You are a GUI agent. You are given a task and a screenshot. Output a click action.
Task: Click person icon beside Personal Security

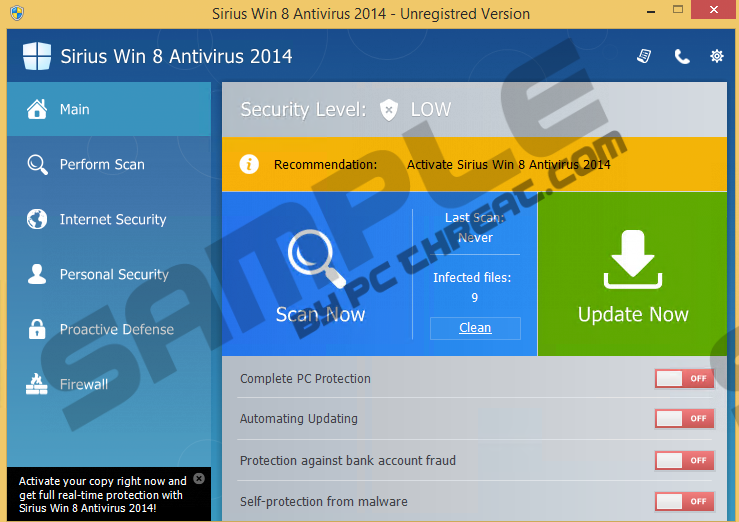[x=37, y=274]
